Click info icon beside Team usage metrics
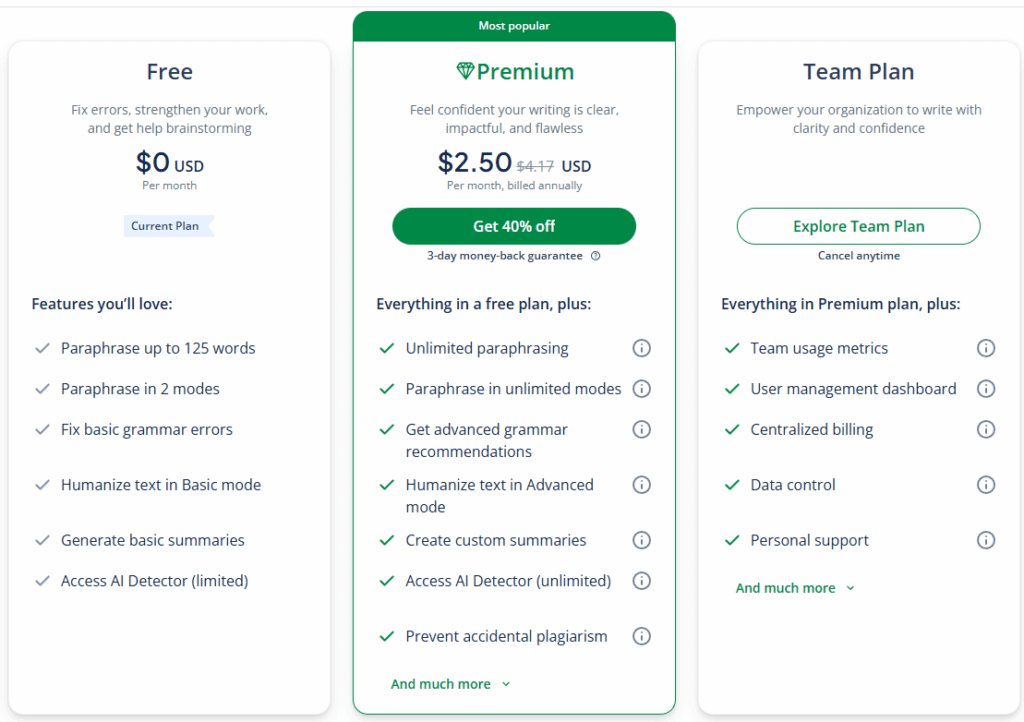 click(986, 348)
